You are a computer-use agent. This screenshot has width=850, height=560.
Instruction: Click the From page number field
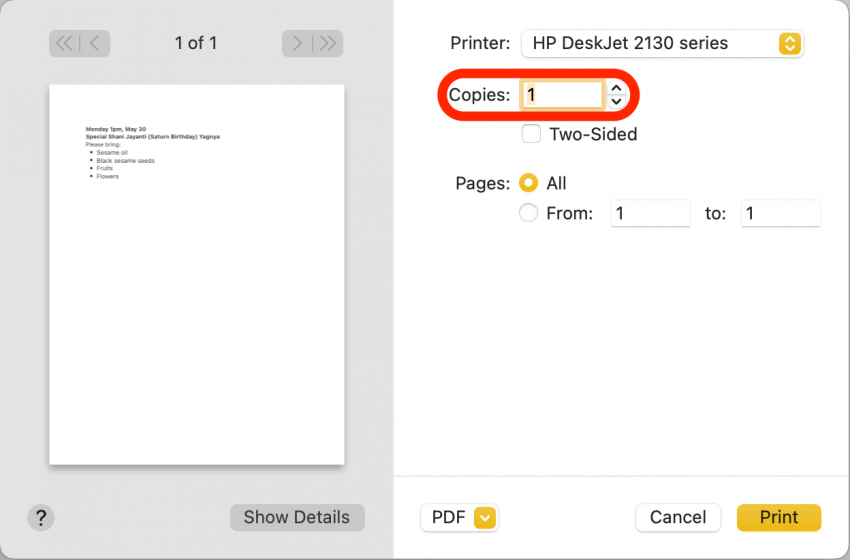click(650, 213)
